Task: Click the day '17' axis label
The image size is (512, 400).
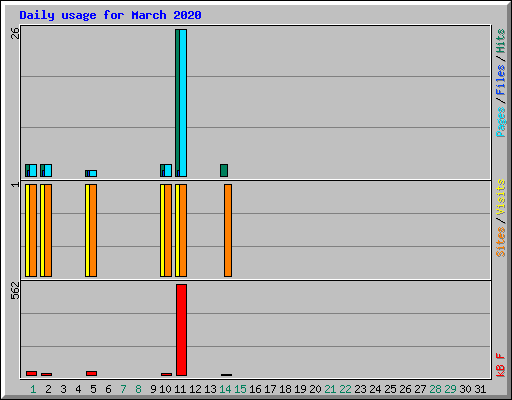Action: coord(270,389)
